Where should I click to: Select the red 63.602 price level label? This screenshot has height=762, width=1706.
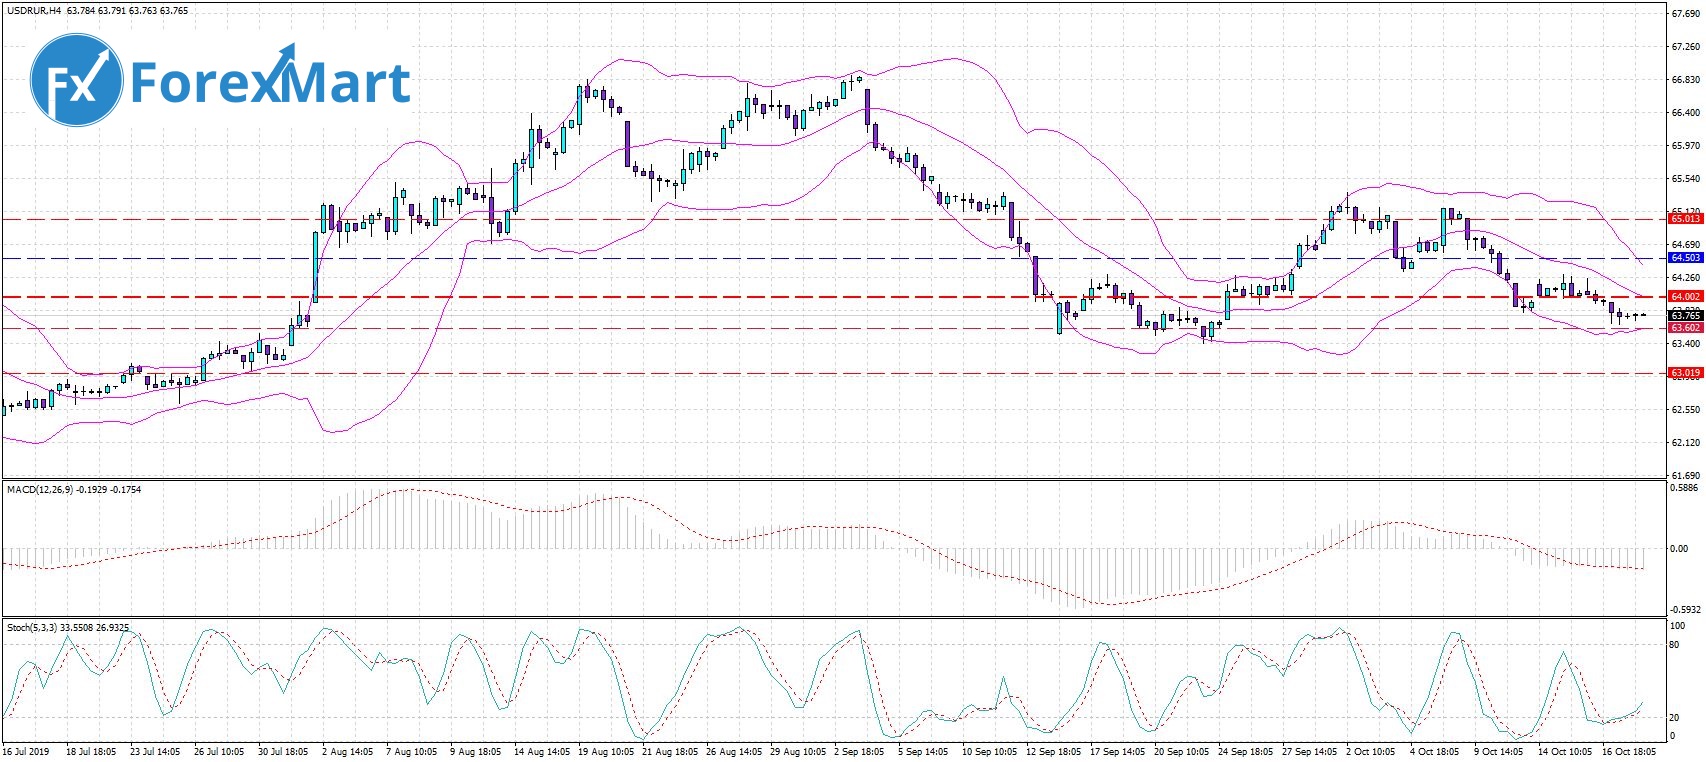coord(1685,328)
